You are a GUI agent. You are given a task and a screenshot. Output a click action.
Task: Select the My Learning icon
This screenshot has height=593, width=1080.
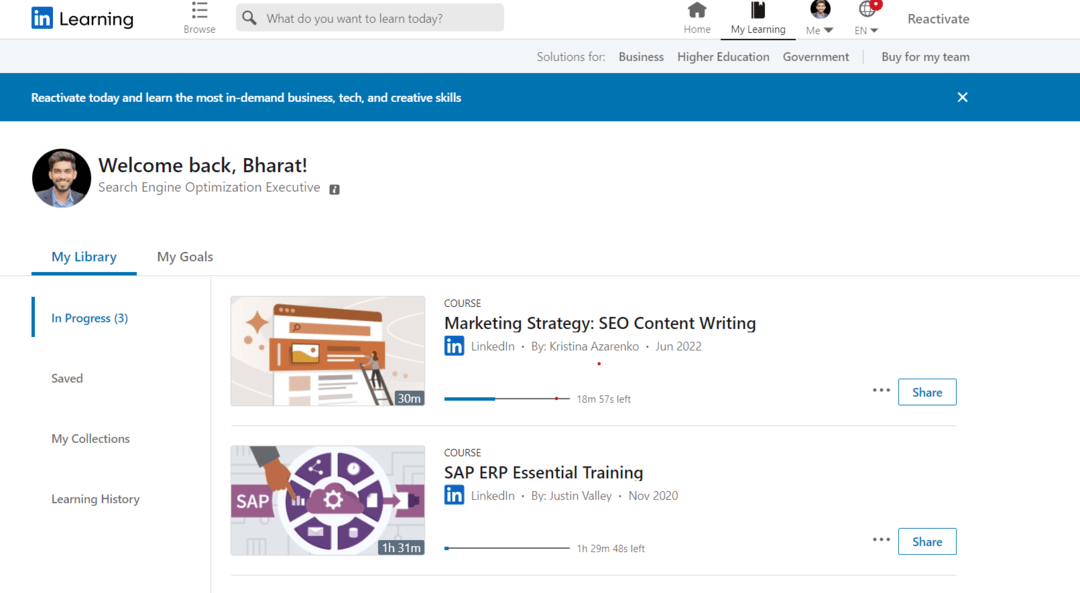click(x=757, y=18)
